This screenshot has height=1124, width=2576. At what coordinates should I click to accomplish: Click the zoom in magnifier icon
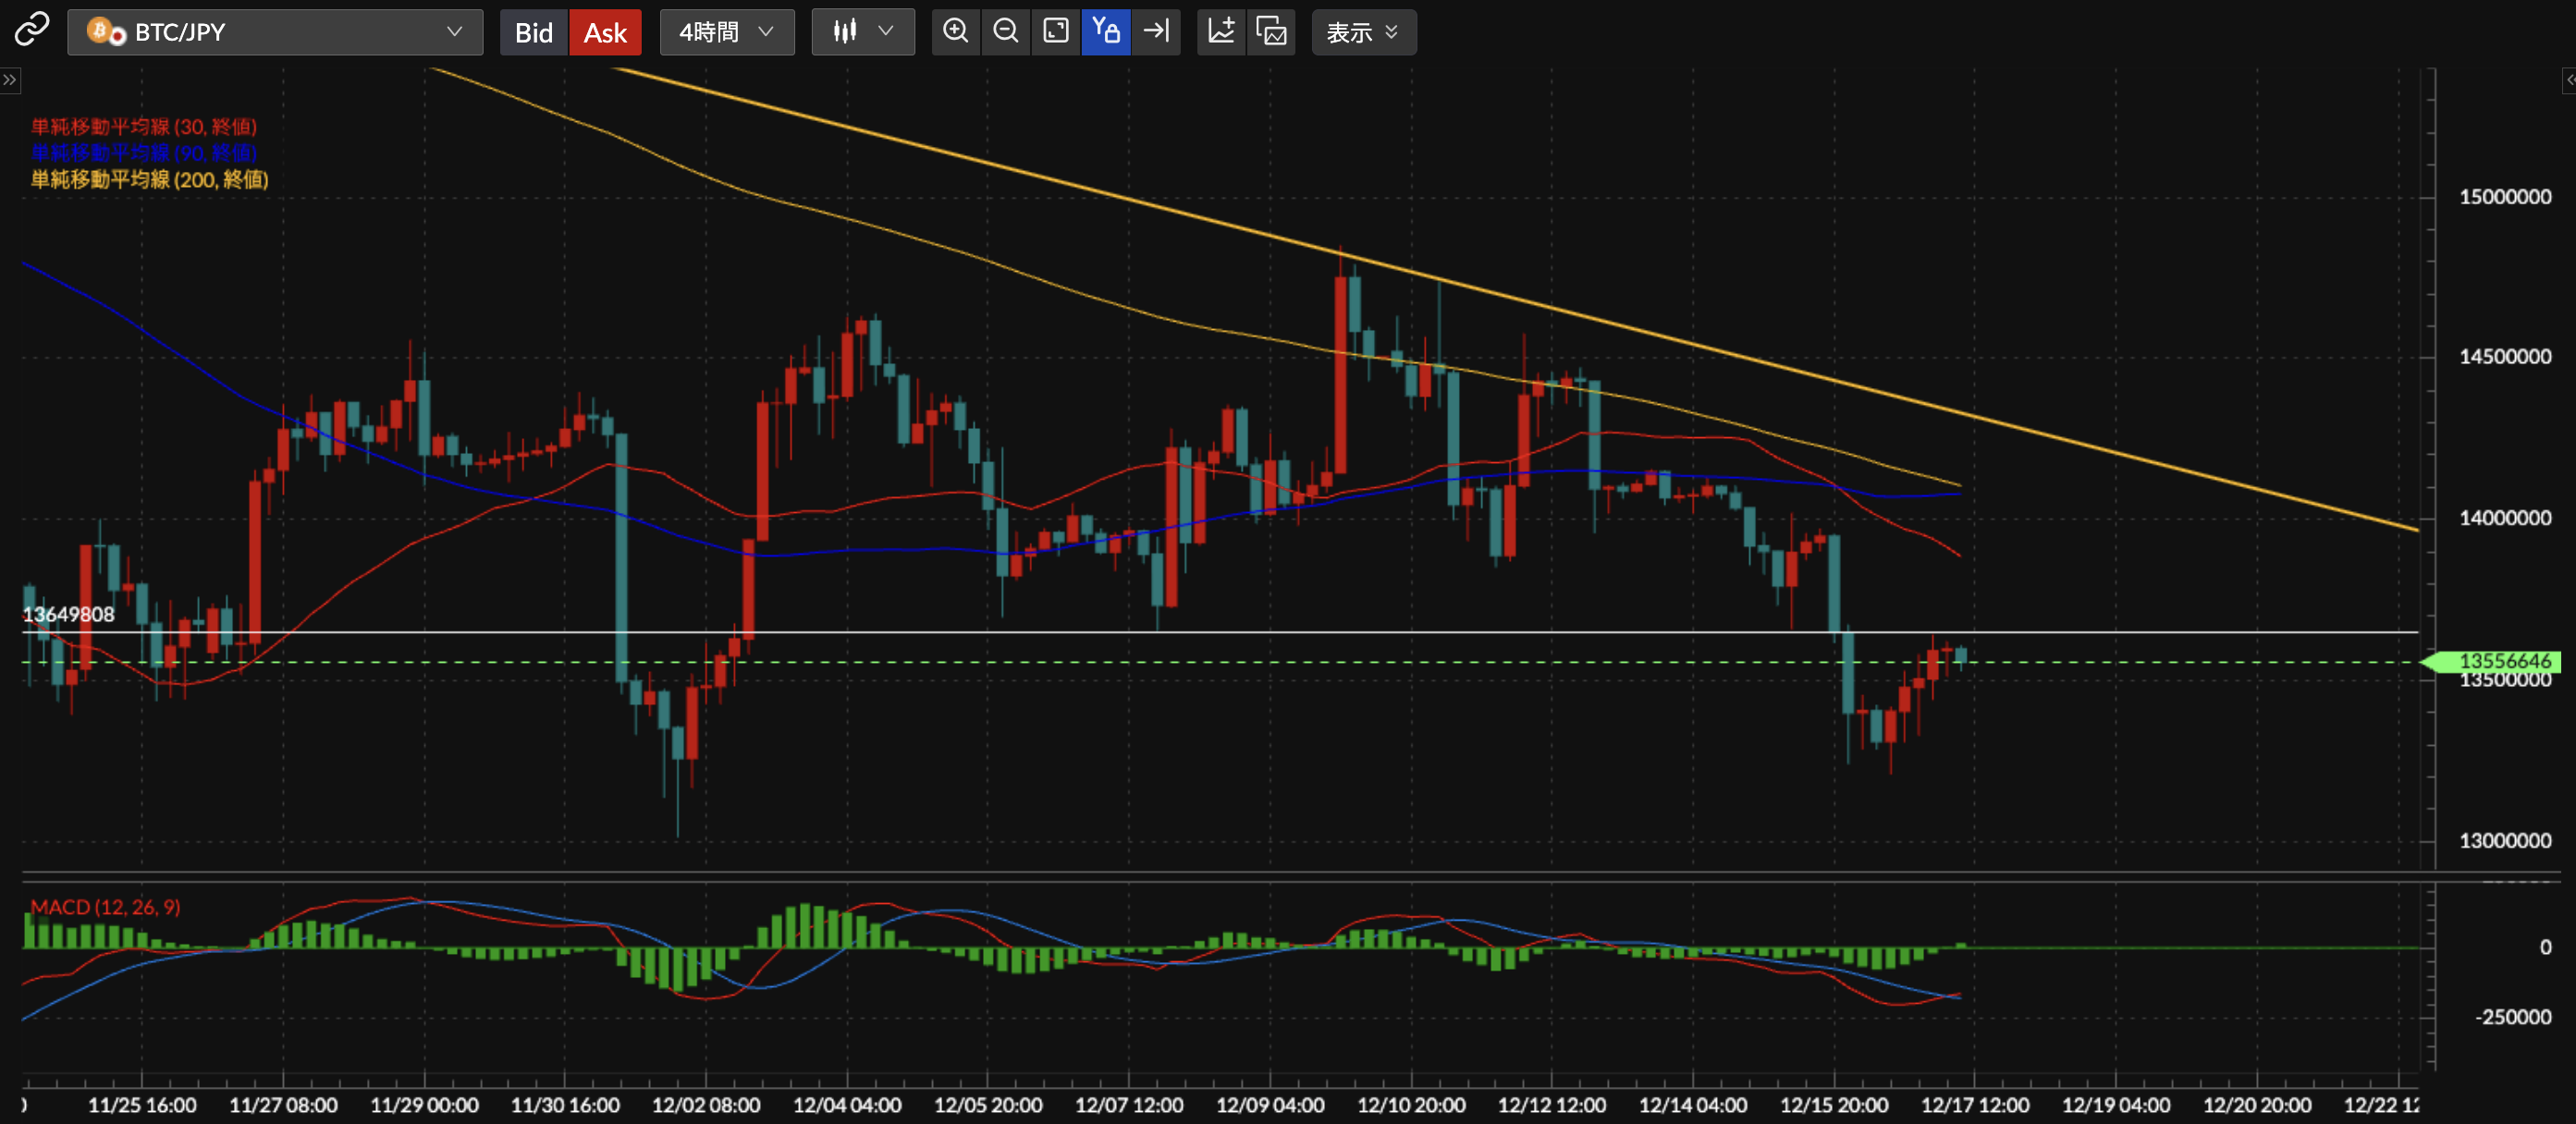click(x=956, y=31)
